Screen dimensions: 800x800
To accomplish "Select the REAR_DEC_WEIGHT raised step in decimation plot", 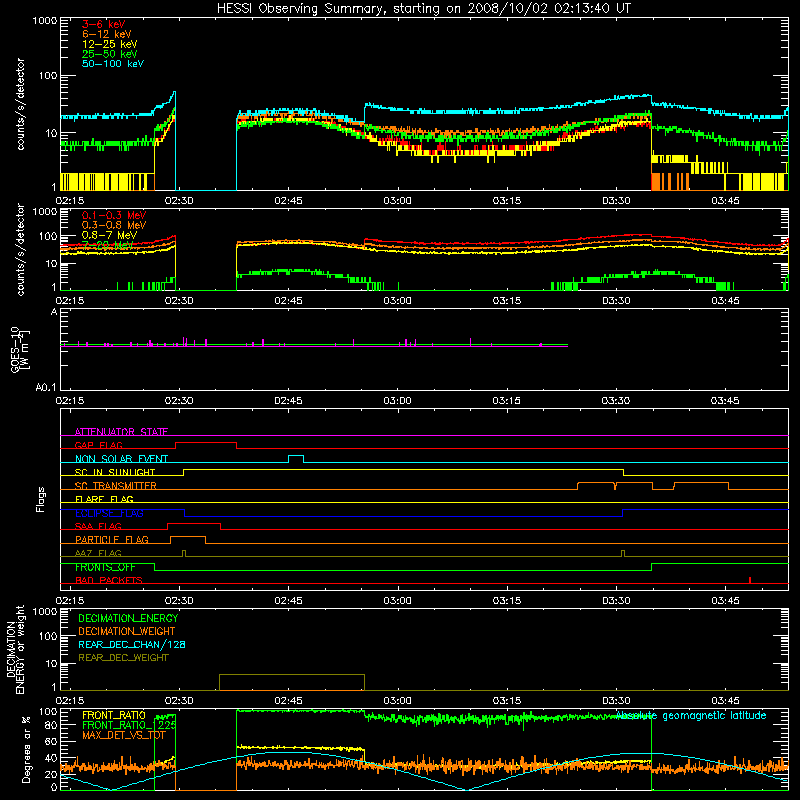I will pos(292,682).
